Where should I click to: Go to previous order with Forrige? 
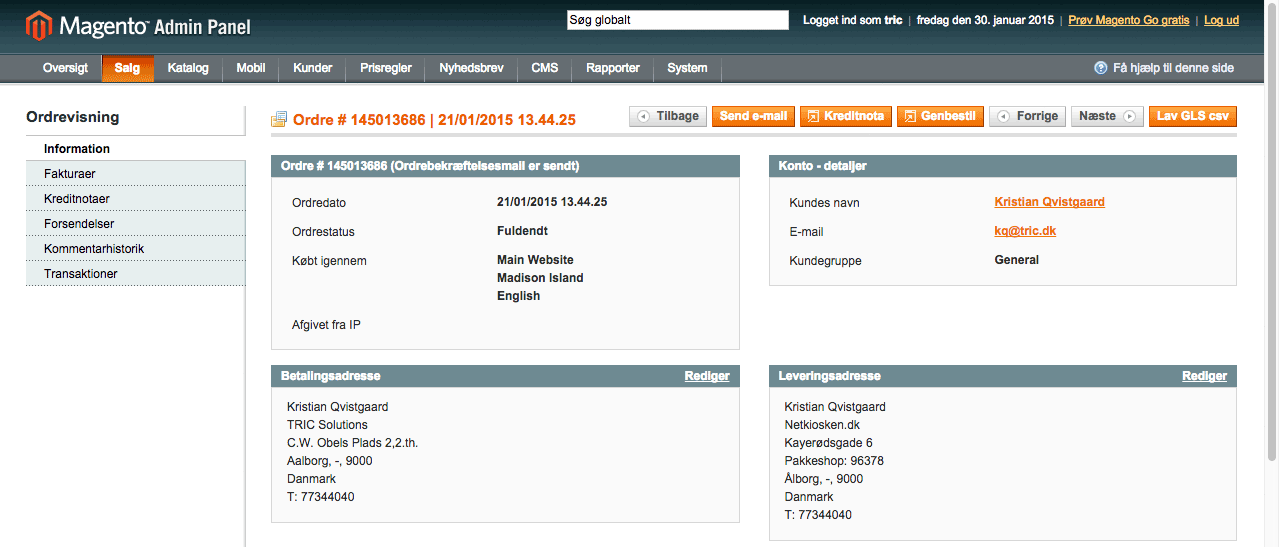[x=1027, y=116]
